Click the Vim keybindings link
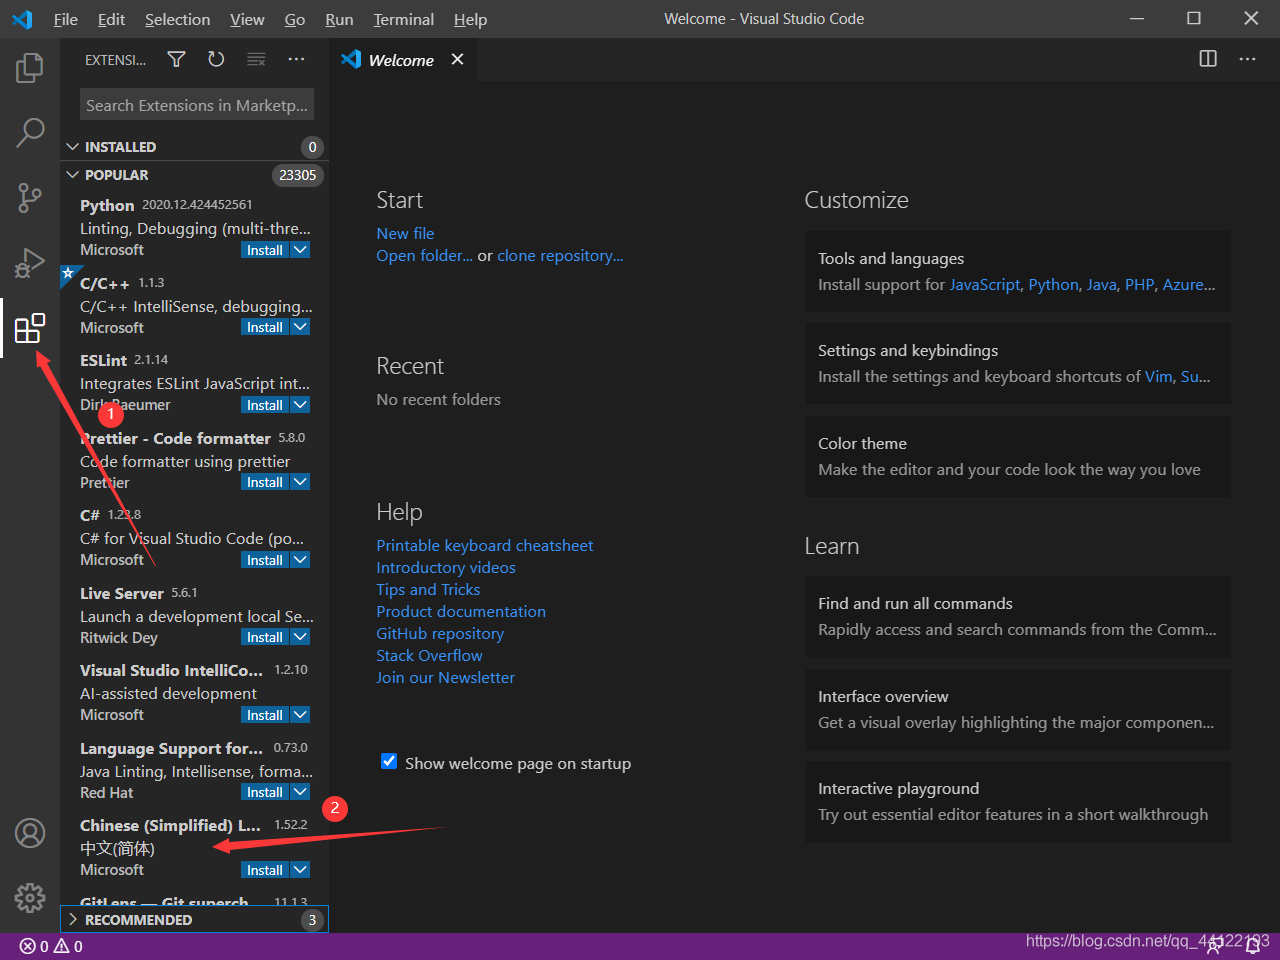This screenshot has height=960, width=1280. (x=1158, y=377)
